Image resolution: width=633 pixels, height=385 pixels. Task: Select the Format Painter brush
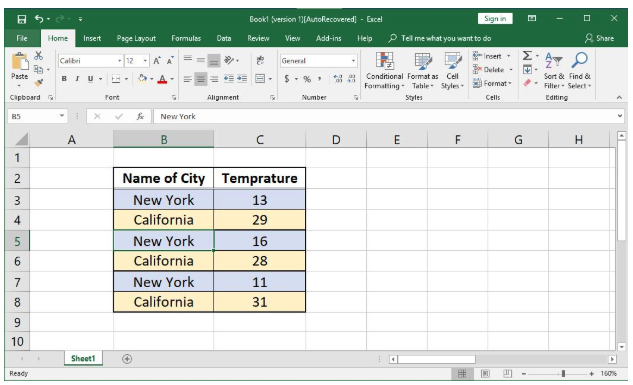tap(38, 83)
